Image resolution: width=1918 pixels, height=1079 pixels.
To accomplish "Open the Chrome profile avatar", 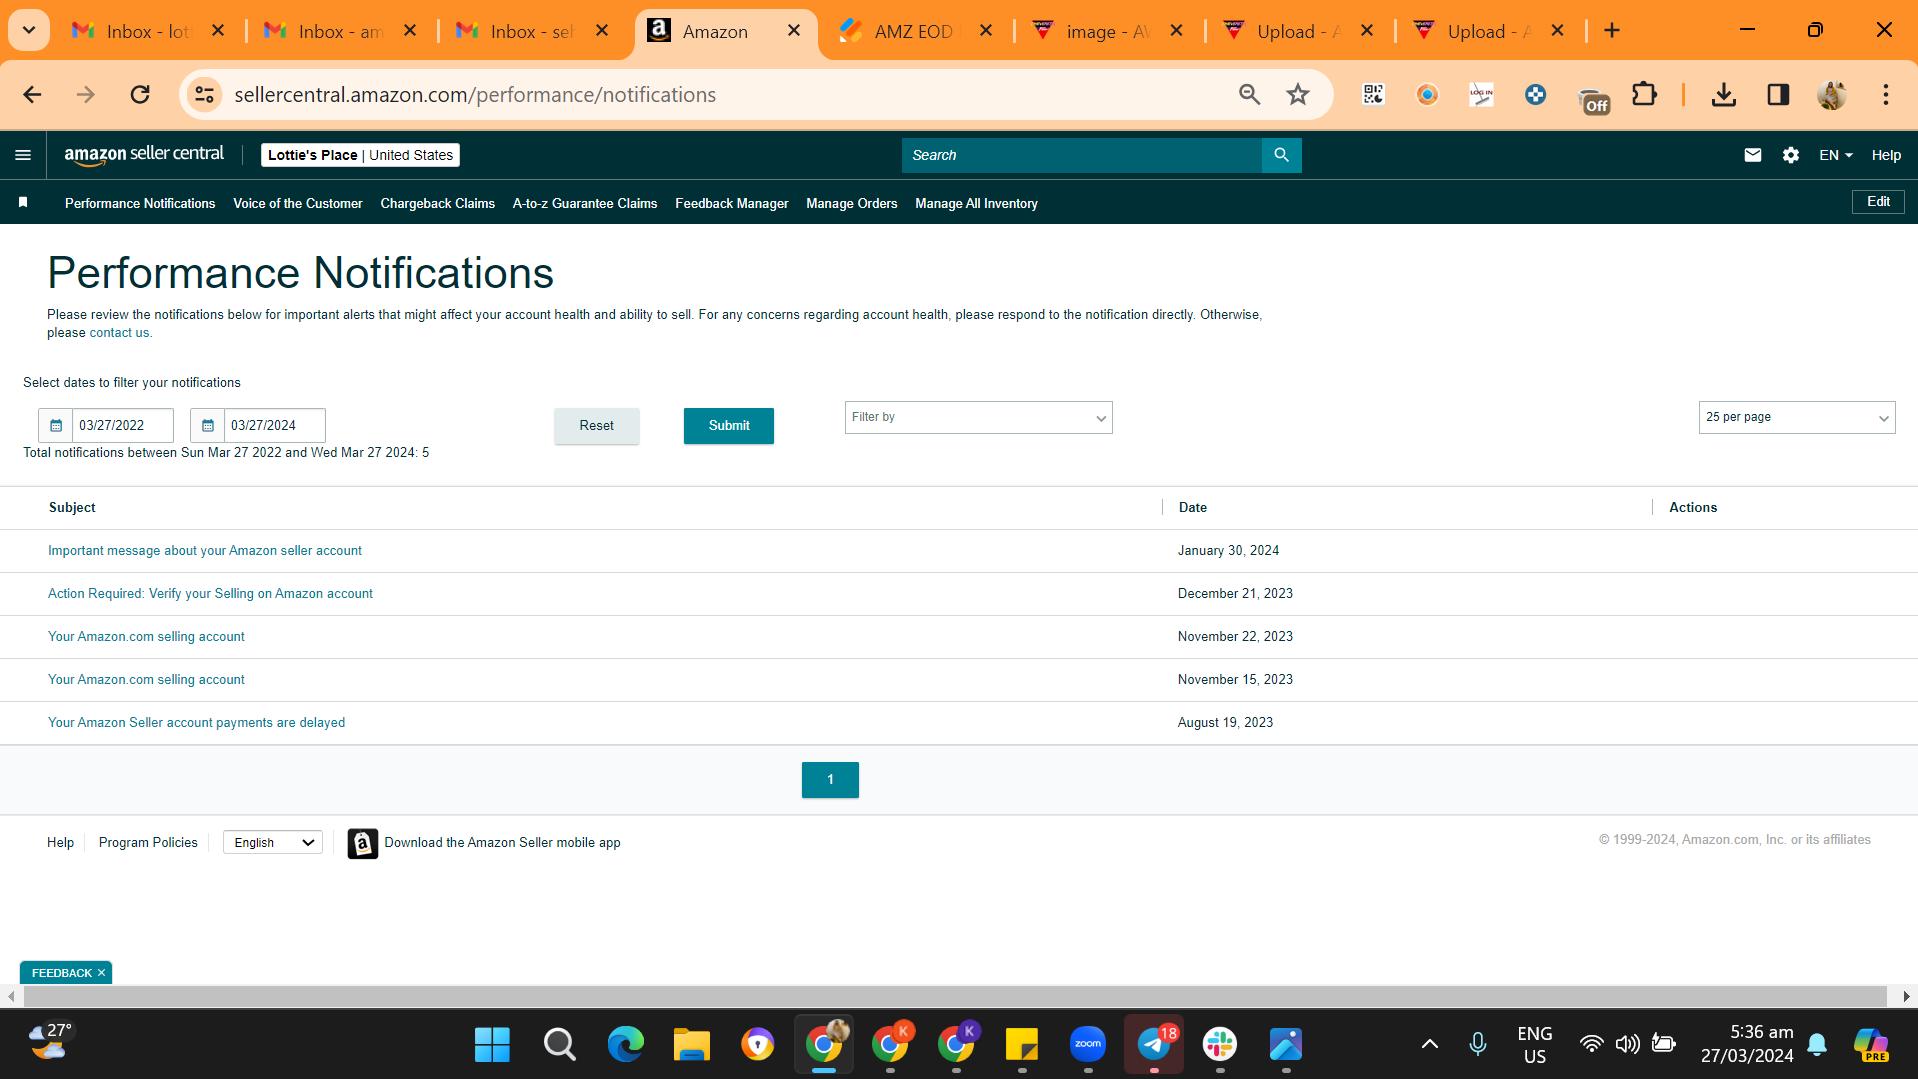I will coord(1832,95).
